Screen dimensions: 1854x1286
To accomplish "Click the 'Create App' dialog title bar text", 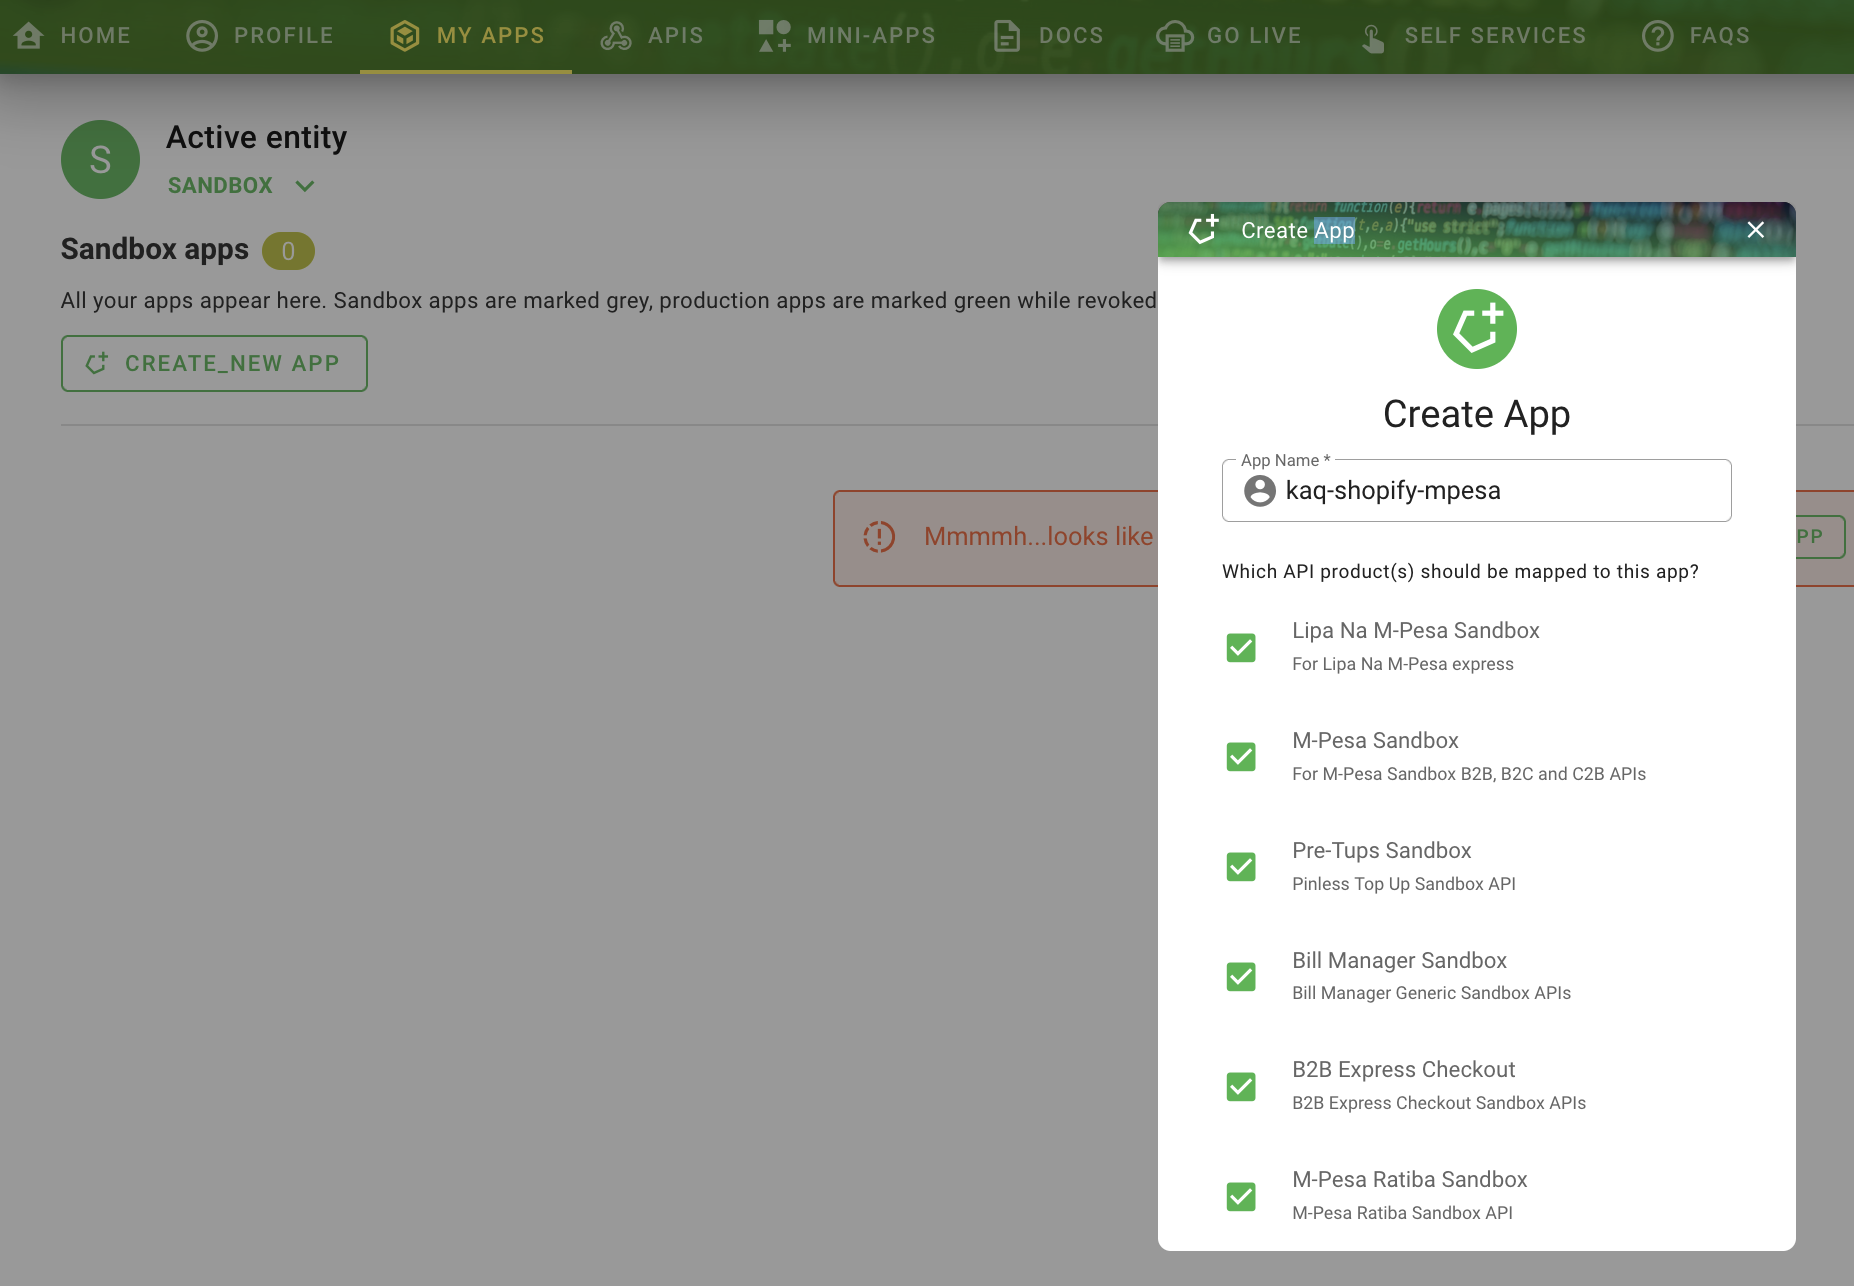I will coord(1297,231).
